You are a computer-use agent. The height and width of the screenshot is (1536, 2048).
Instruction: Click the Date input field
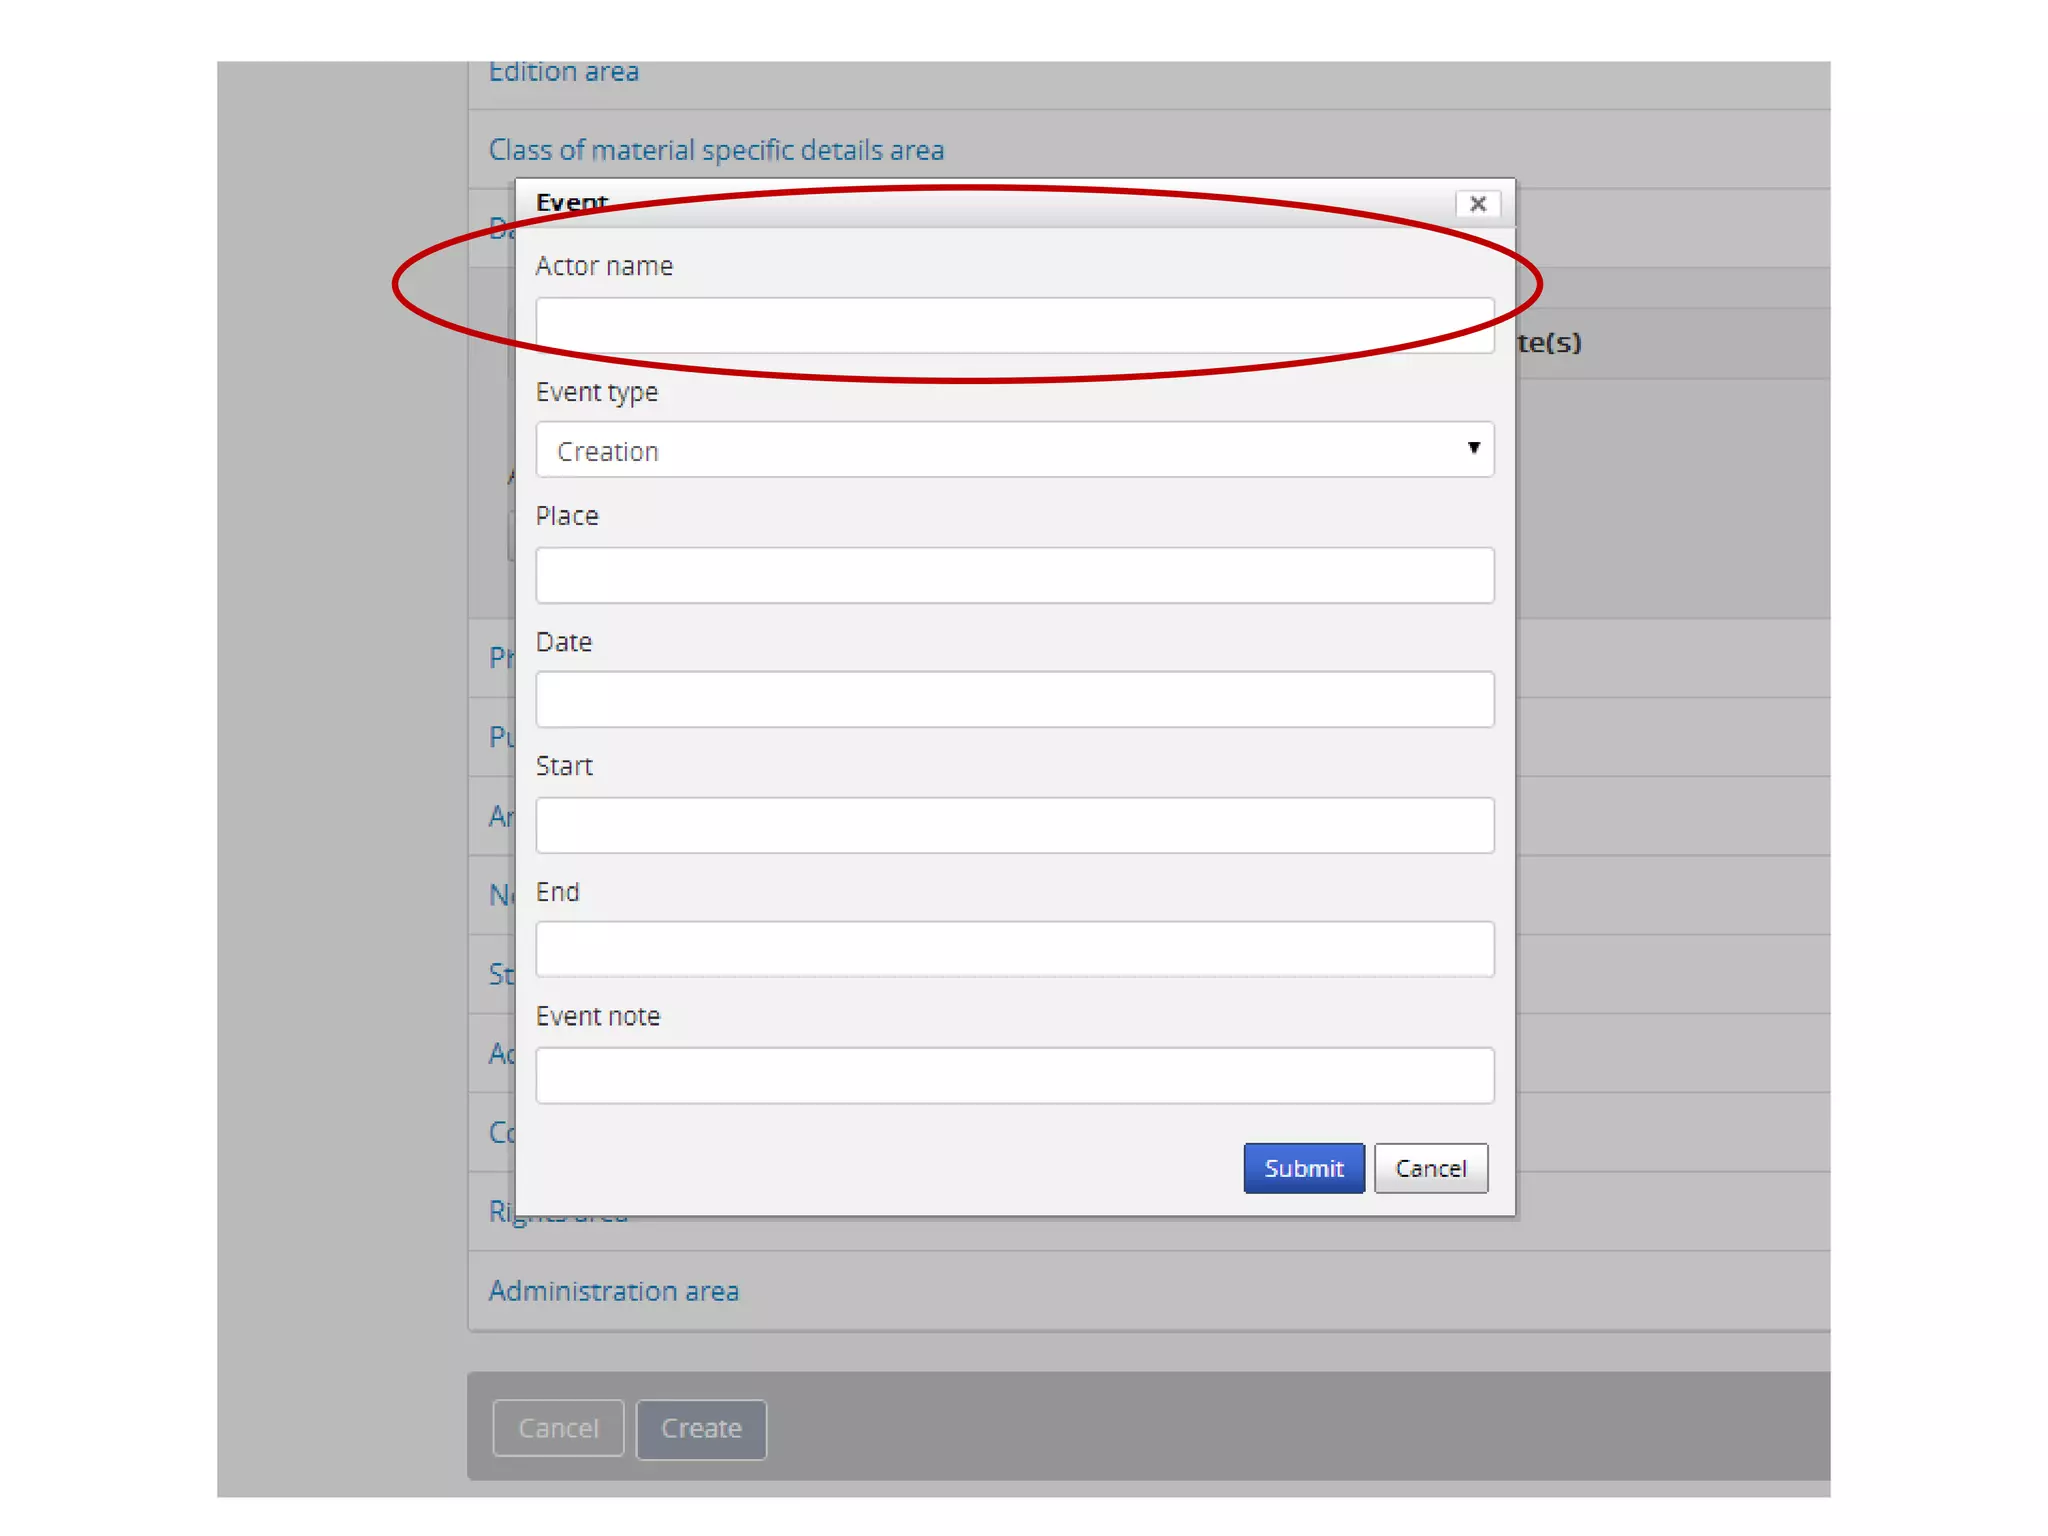coord(1014,699)
